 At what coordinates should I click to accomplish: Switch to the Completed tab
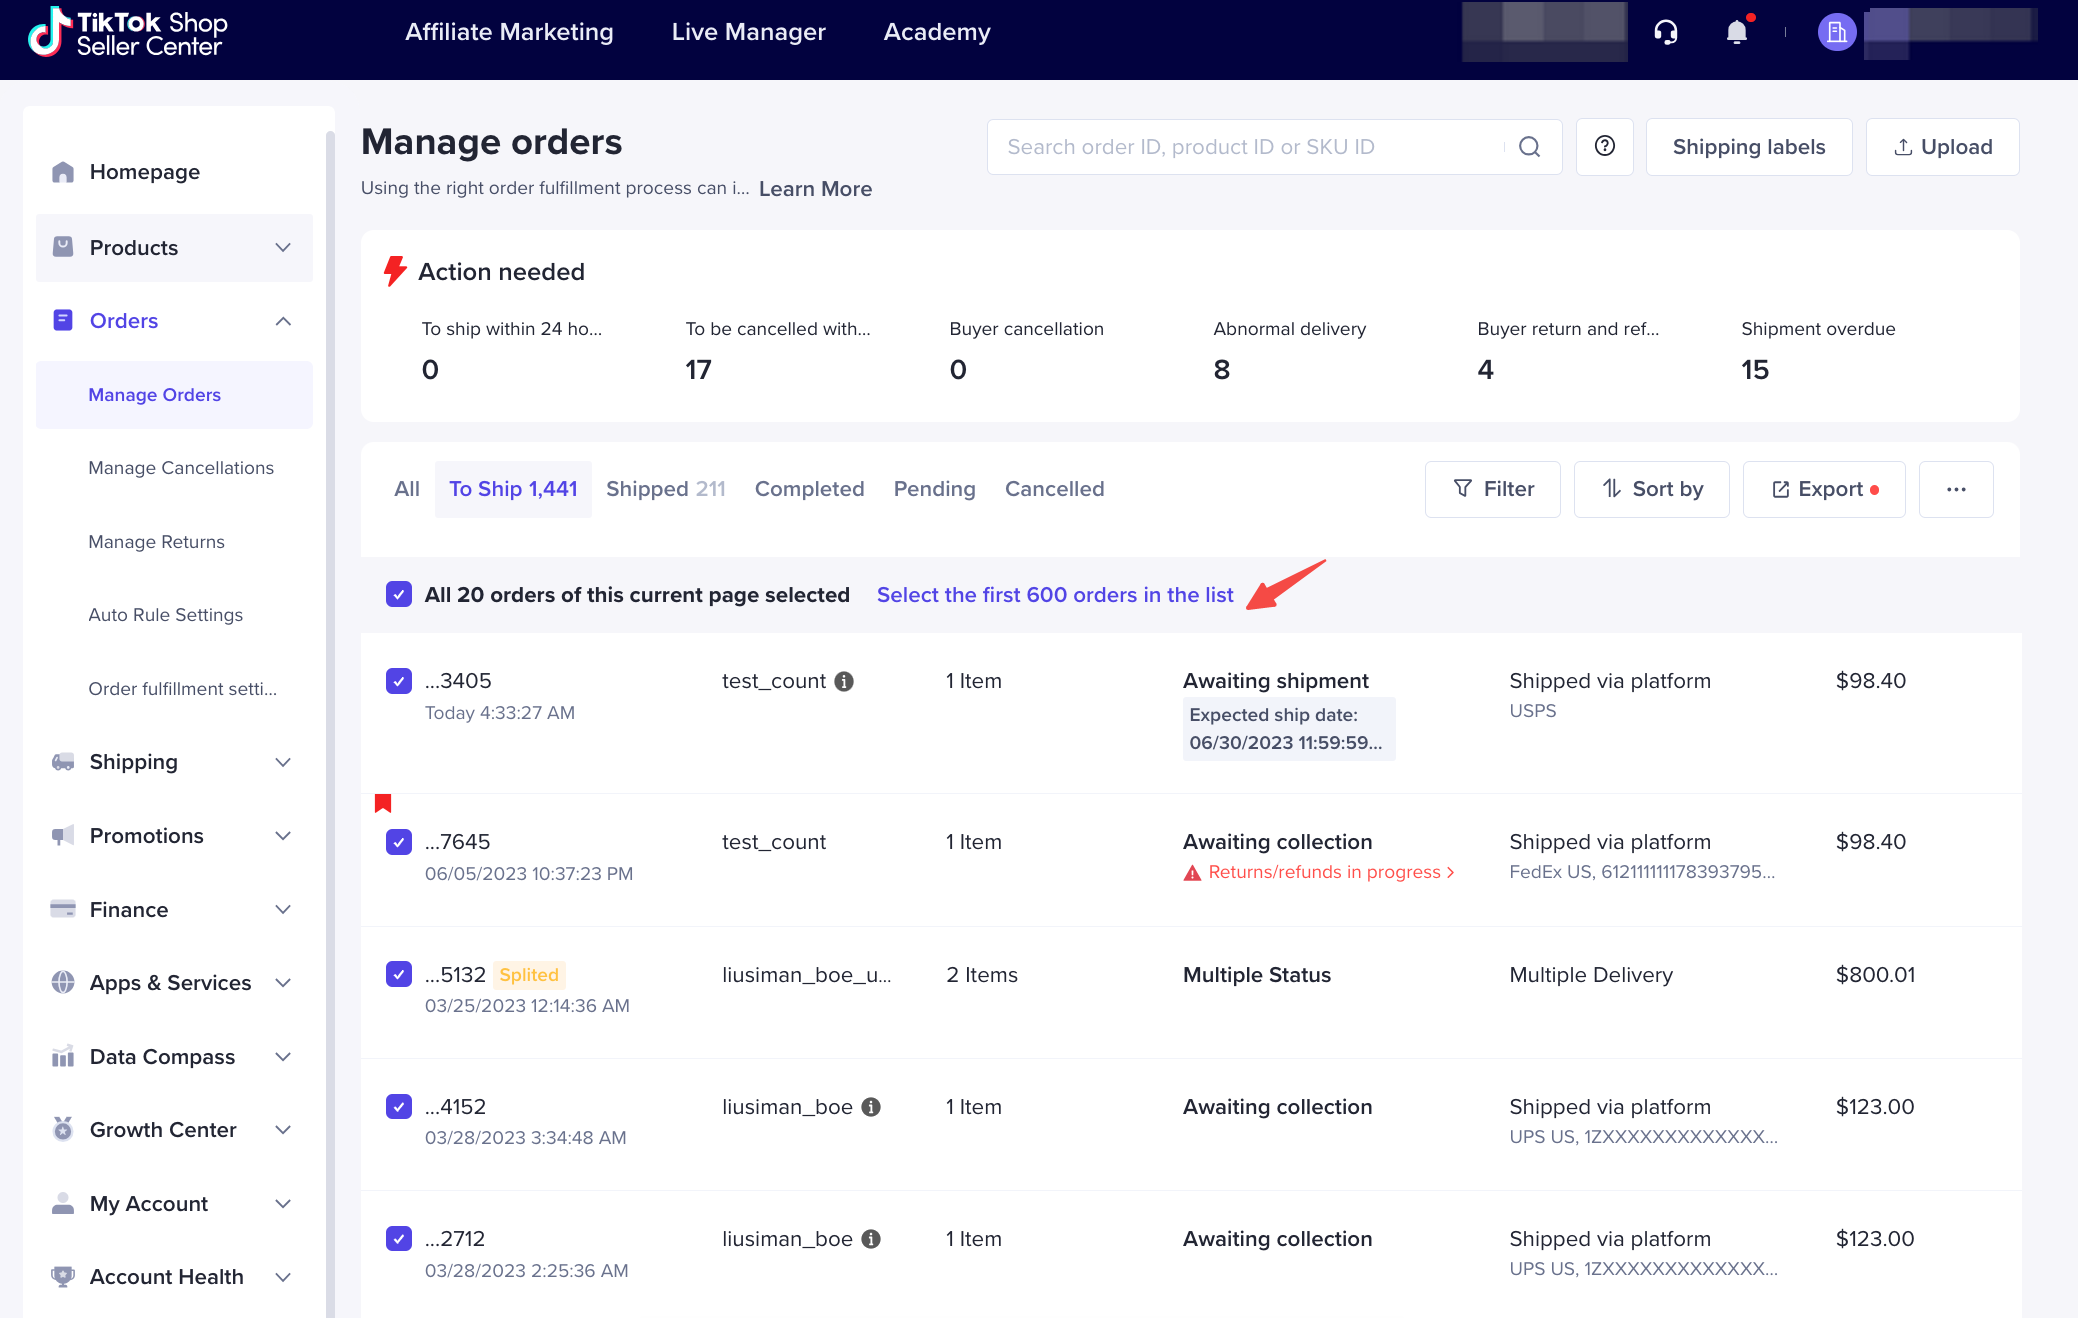(809, 489)
